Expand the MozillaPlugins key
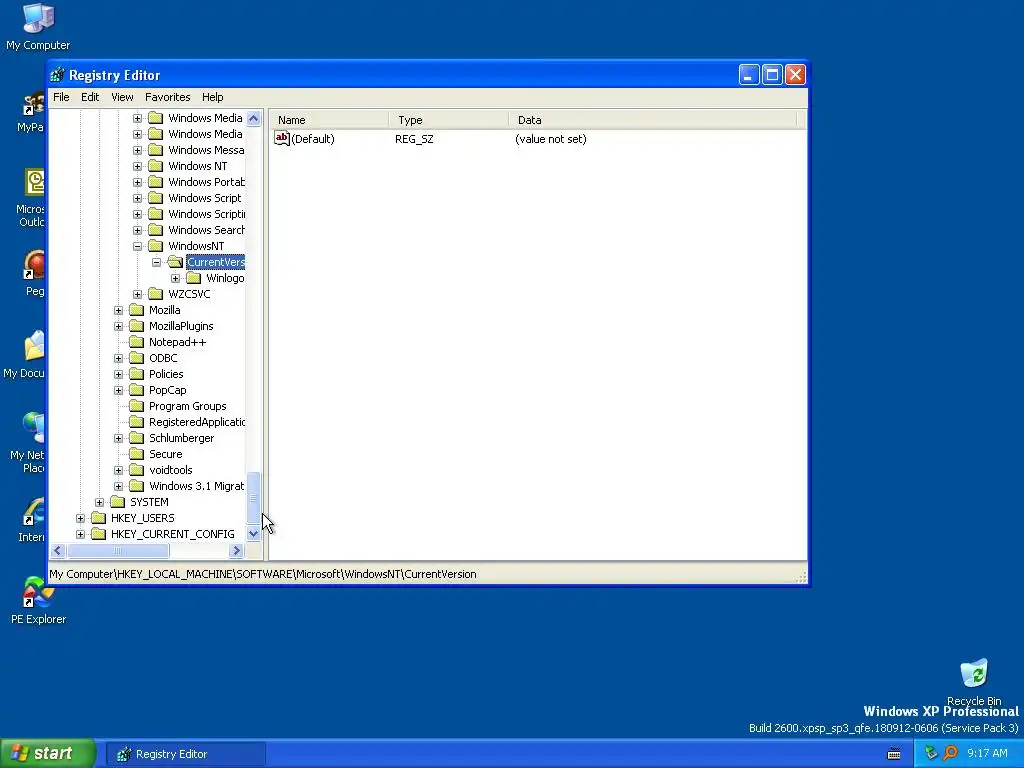The image size is (1024, 768). click(x=118, y=326)
